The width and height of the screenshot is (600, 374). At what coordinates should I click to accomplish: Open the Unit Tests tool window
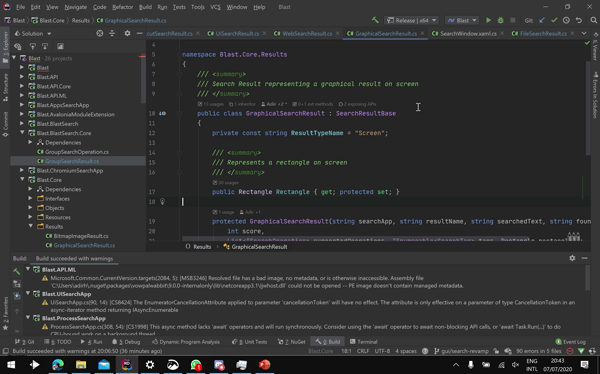tap(249, 342)
